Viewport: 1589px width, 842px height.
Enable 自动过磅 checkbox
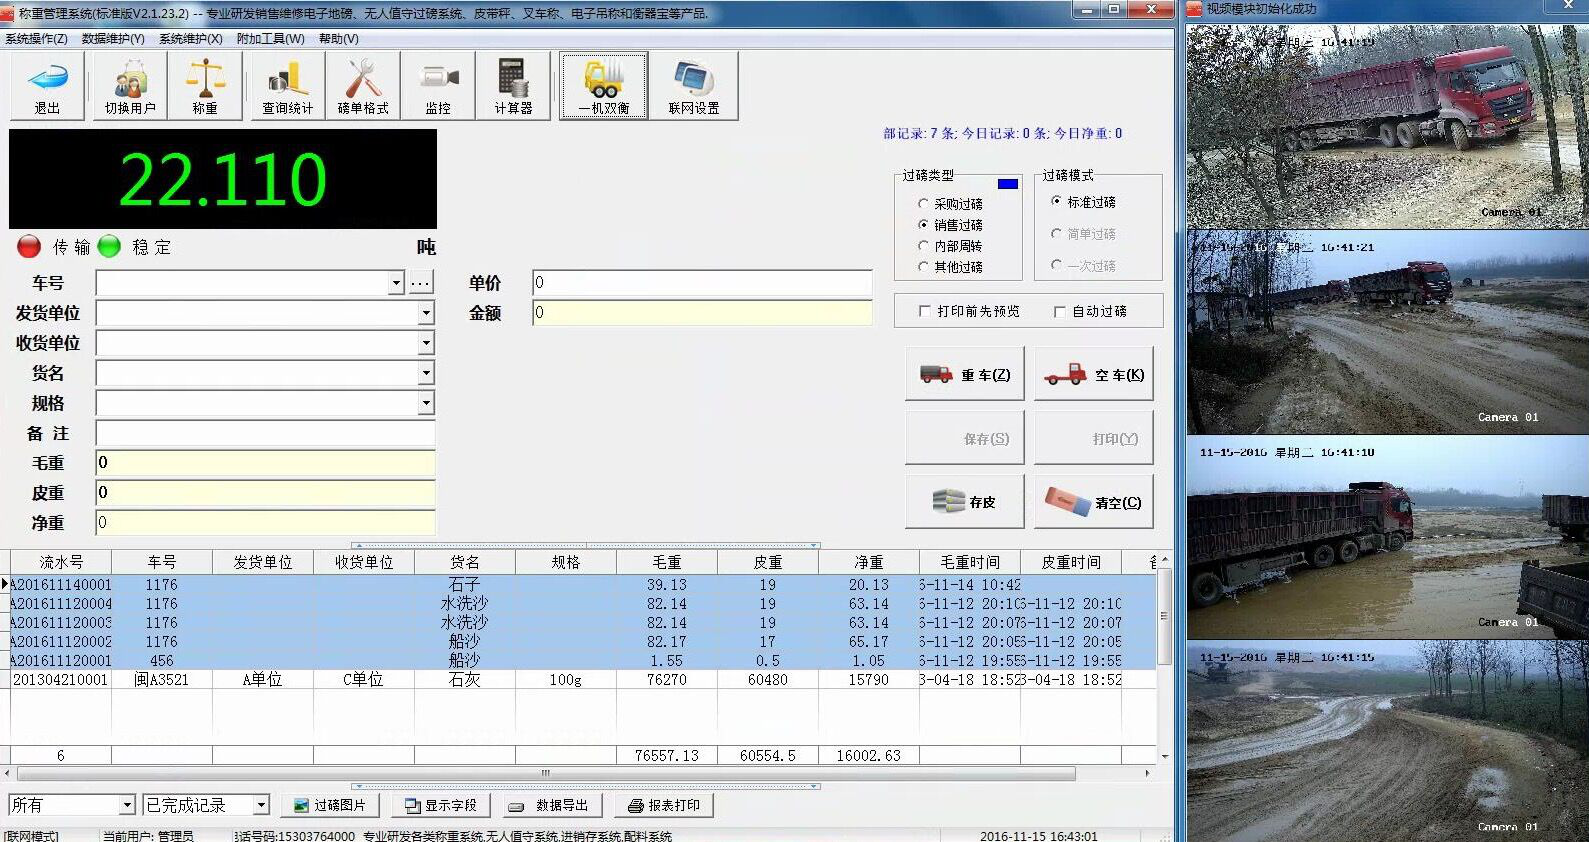pos(1059,312)
